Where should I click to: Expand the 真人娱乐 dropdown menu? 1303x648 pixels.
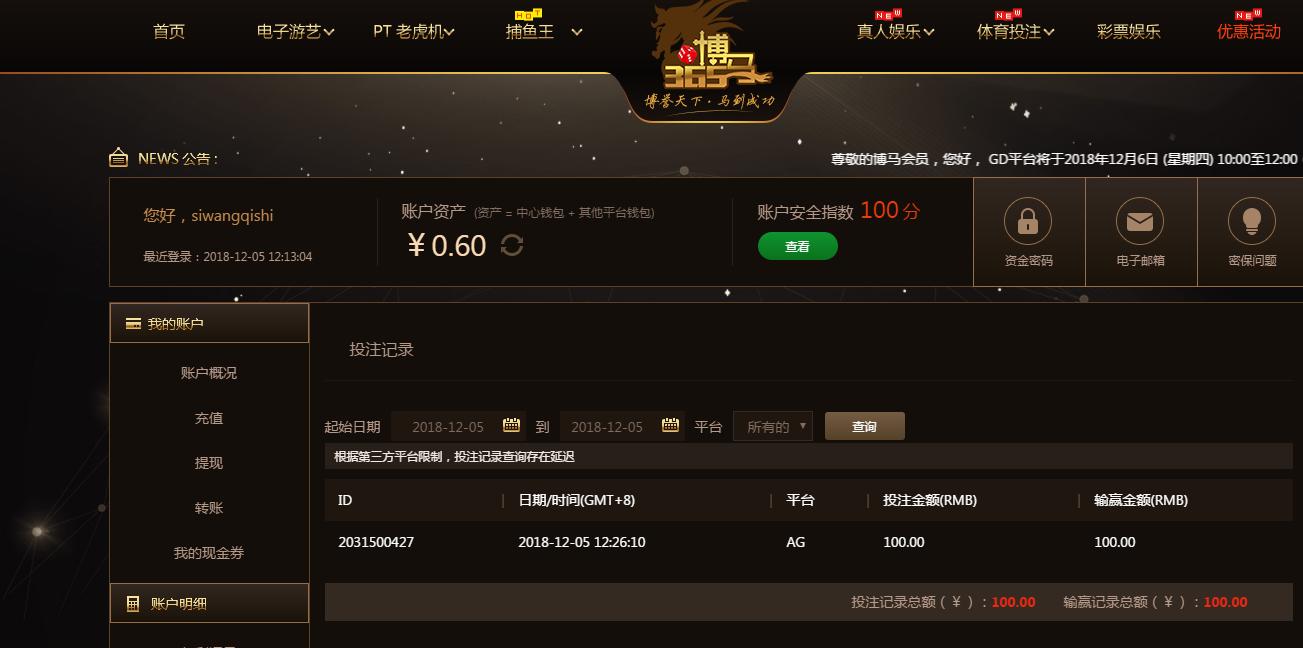895,31
